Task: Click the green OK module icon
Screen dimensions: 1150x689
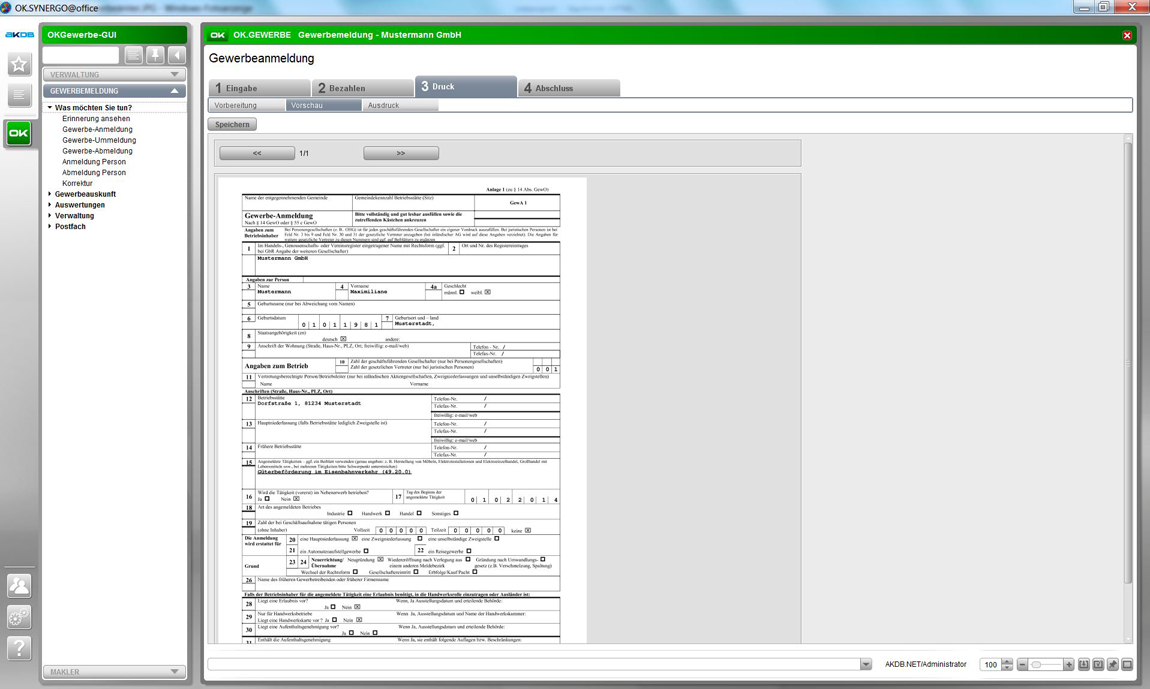Action: tap(18, 133)
